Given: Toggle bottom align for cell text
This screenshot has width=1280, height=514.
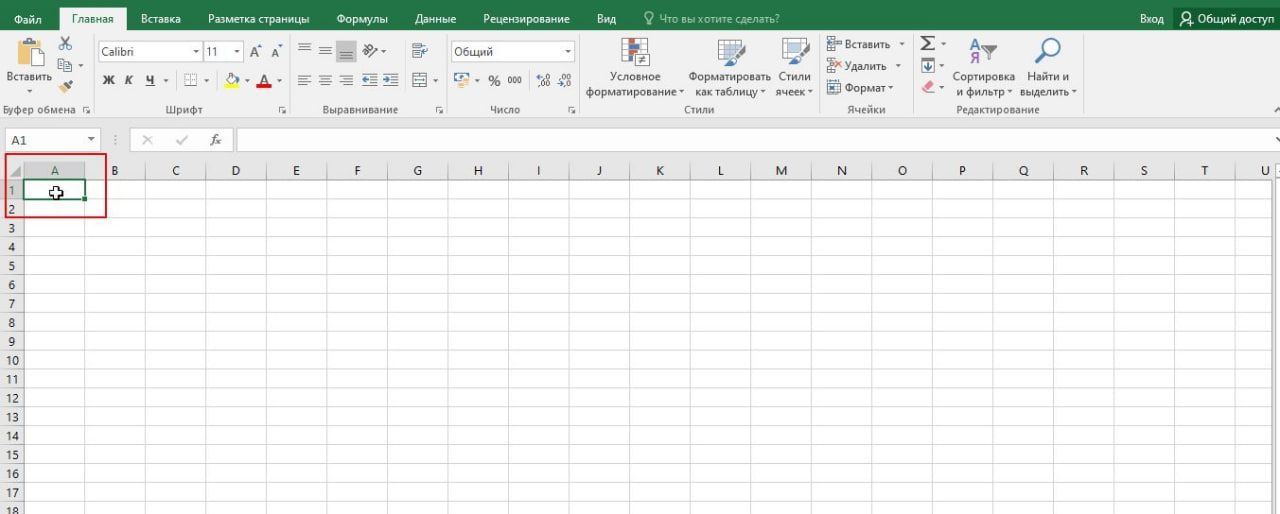Looking at the screenshot, I should (x=346, y=50).
